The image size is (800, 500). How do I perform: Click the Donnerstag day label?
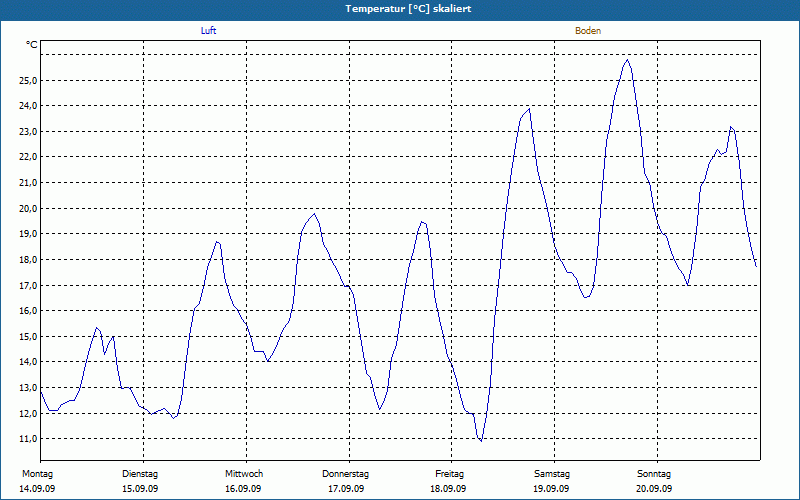click(345, 474)
